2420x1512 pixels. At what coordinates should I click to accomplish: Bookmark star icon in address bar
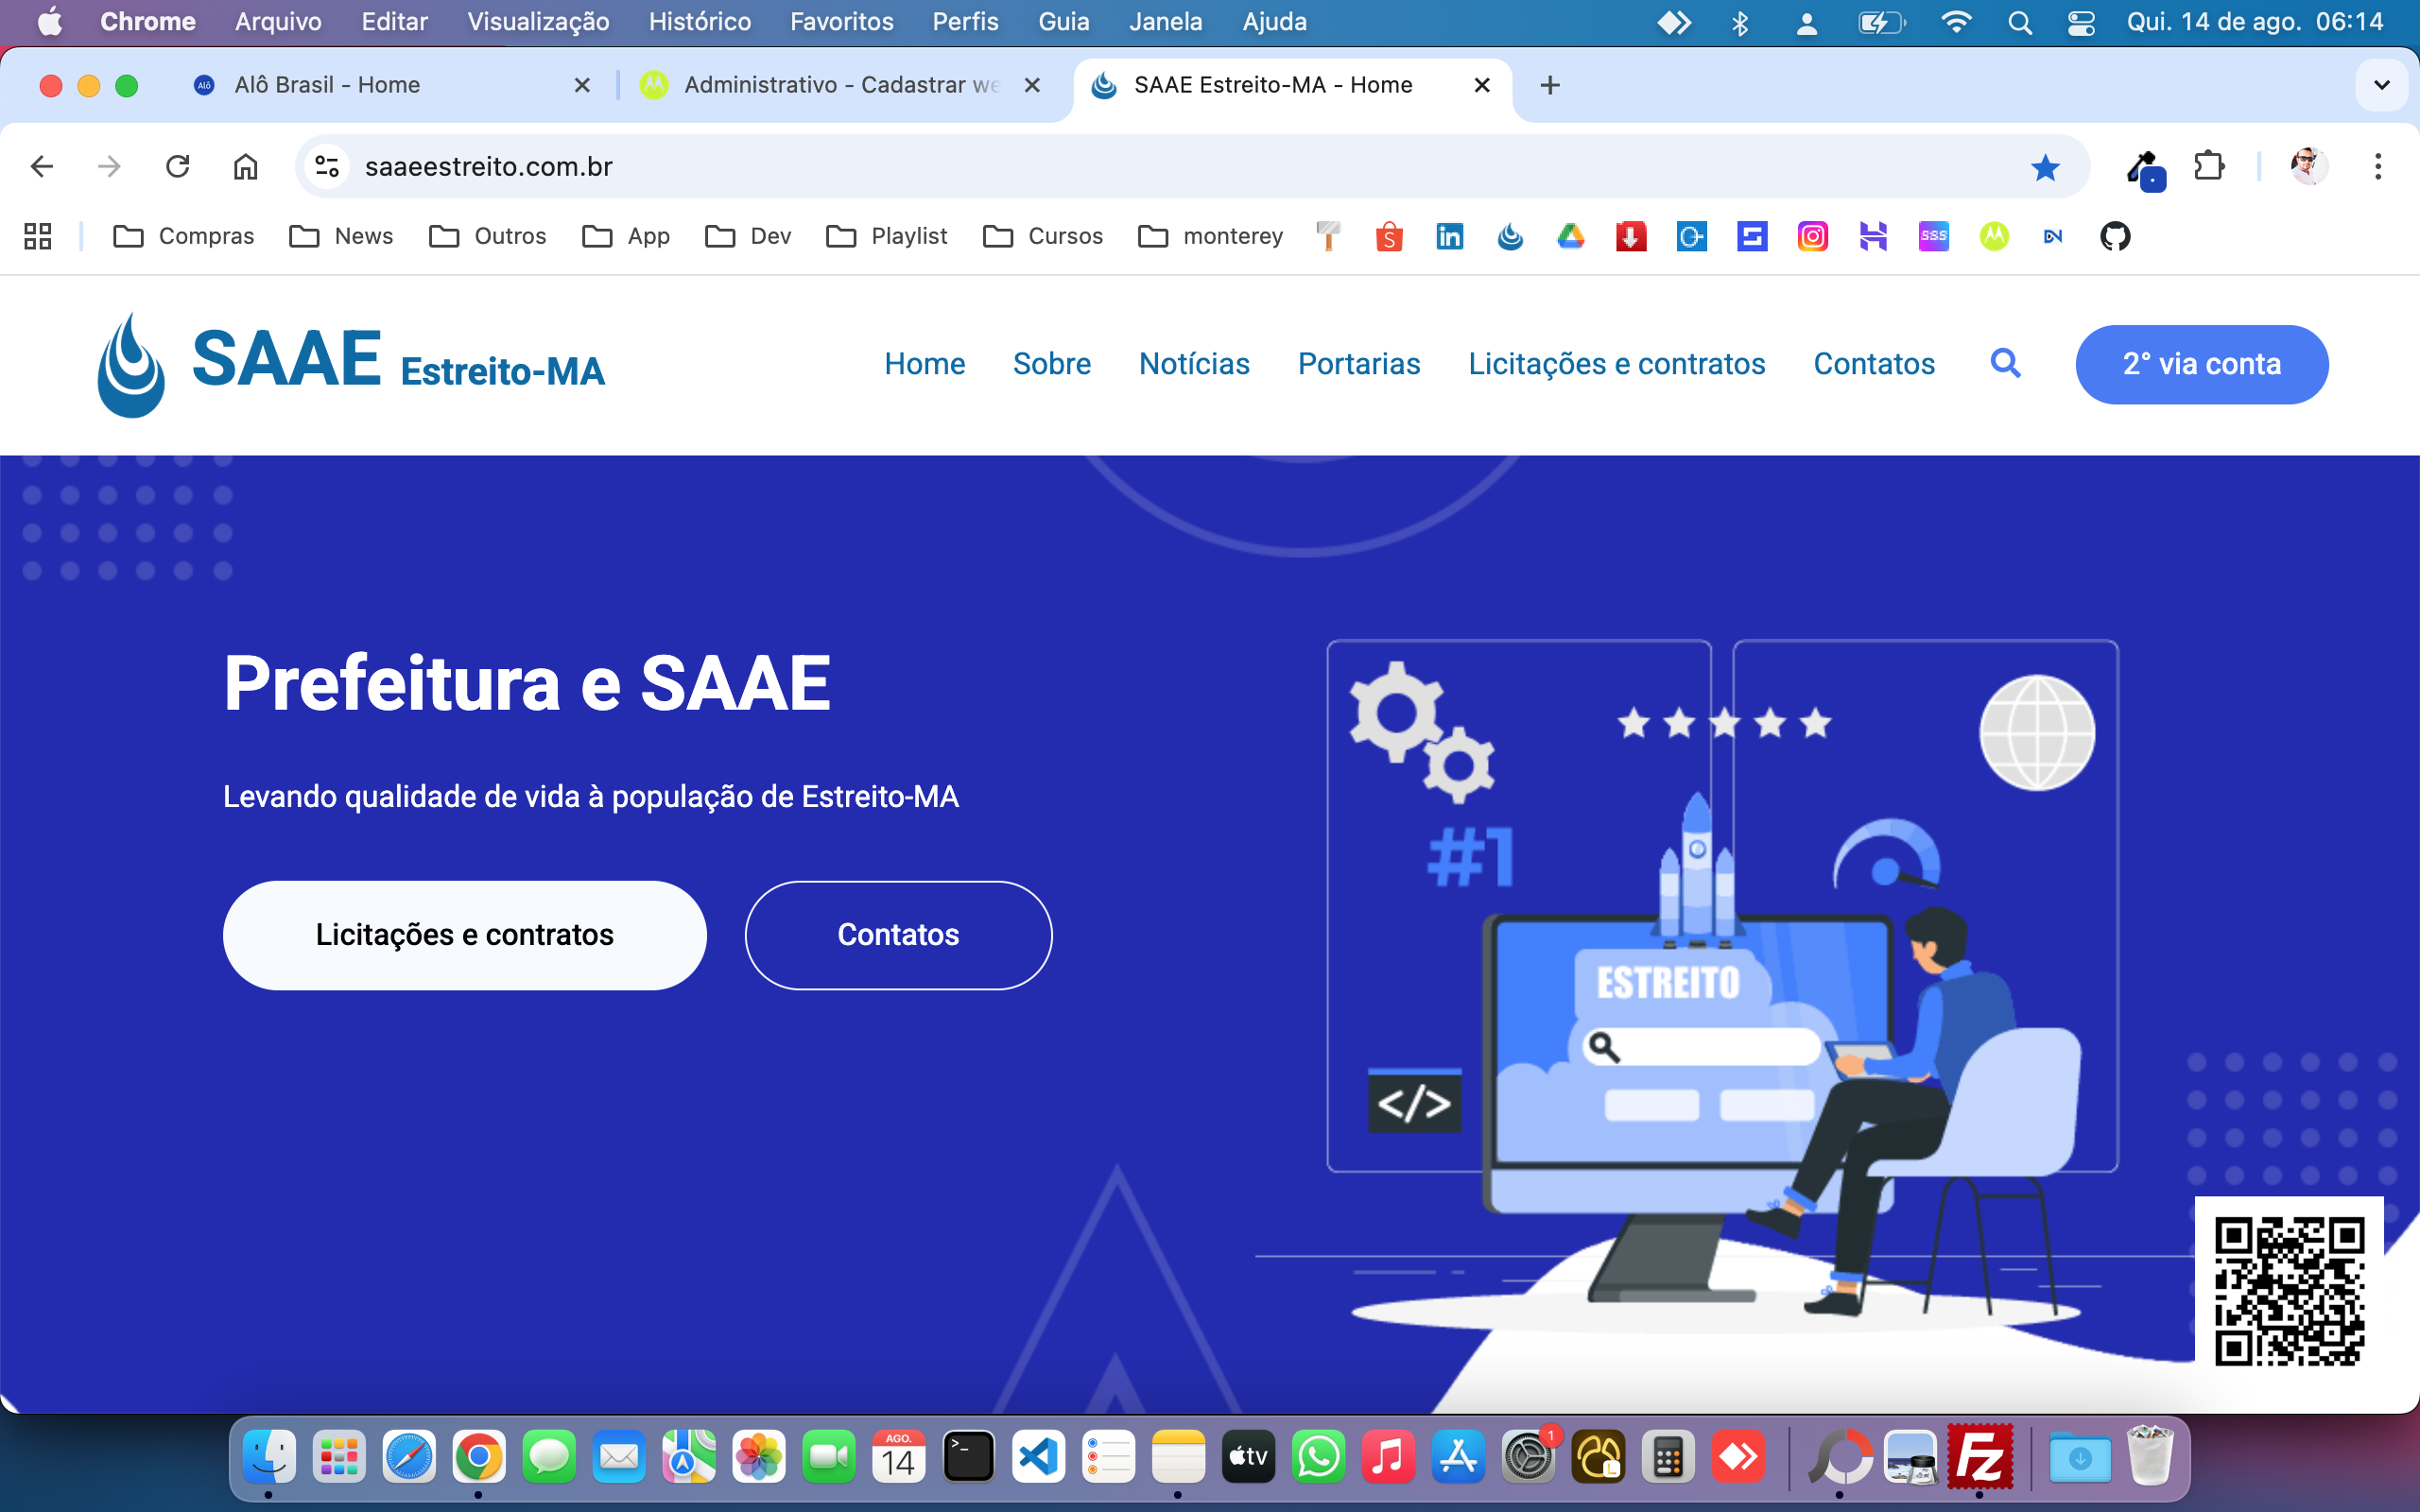(2045, 167)
